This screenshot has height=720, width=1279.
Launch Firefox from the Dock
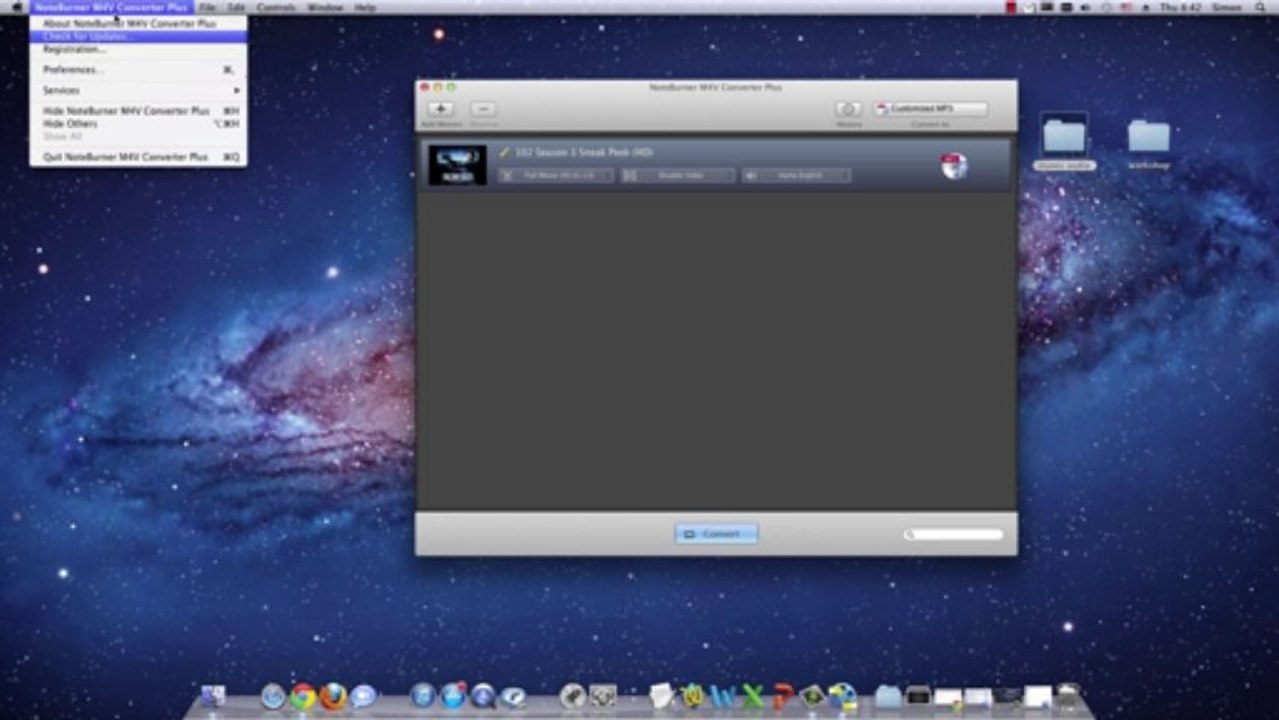[333, 696]
